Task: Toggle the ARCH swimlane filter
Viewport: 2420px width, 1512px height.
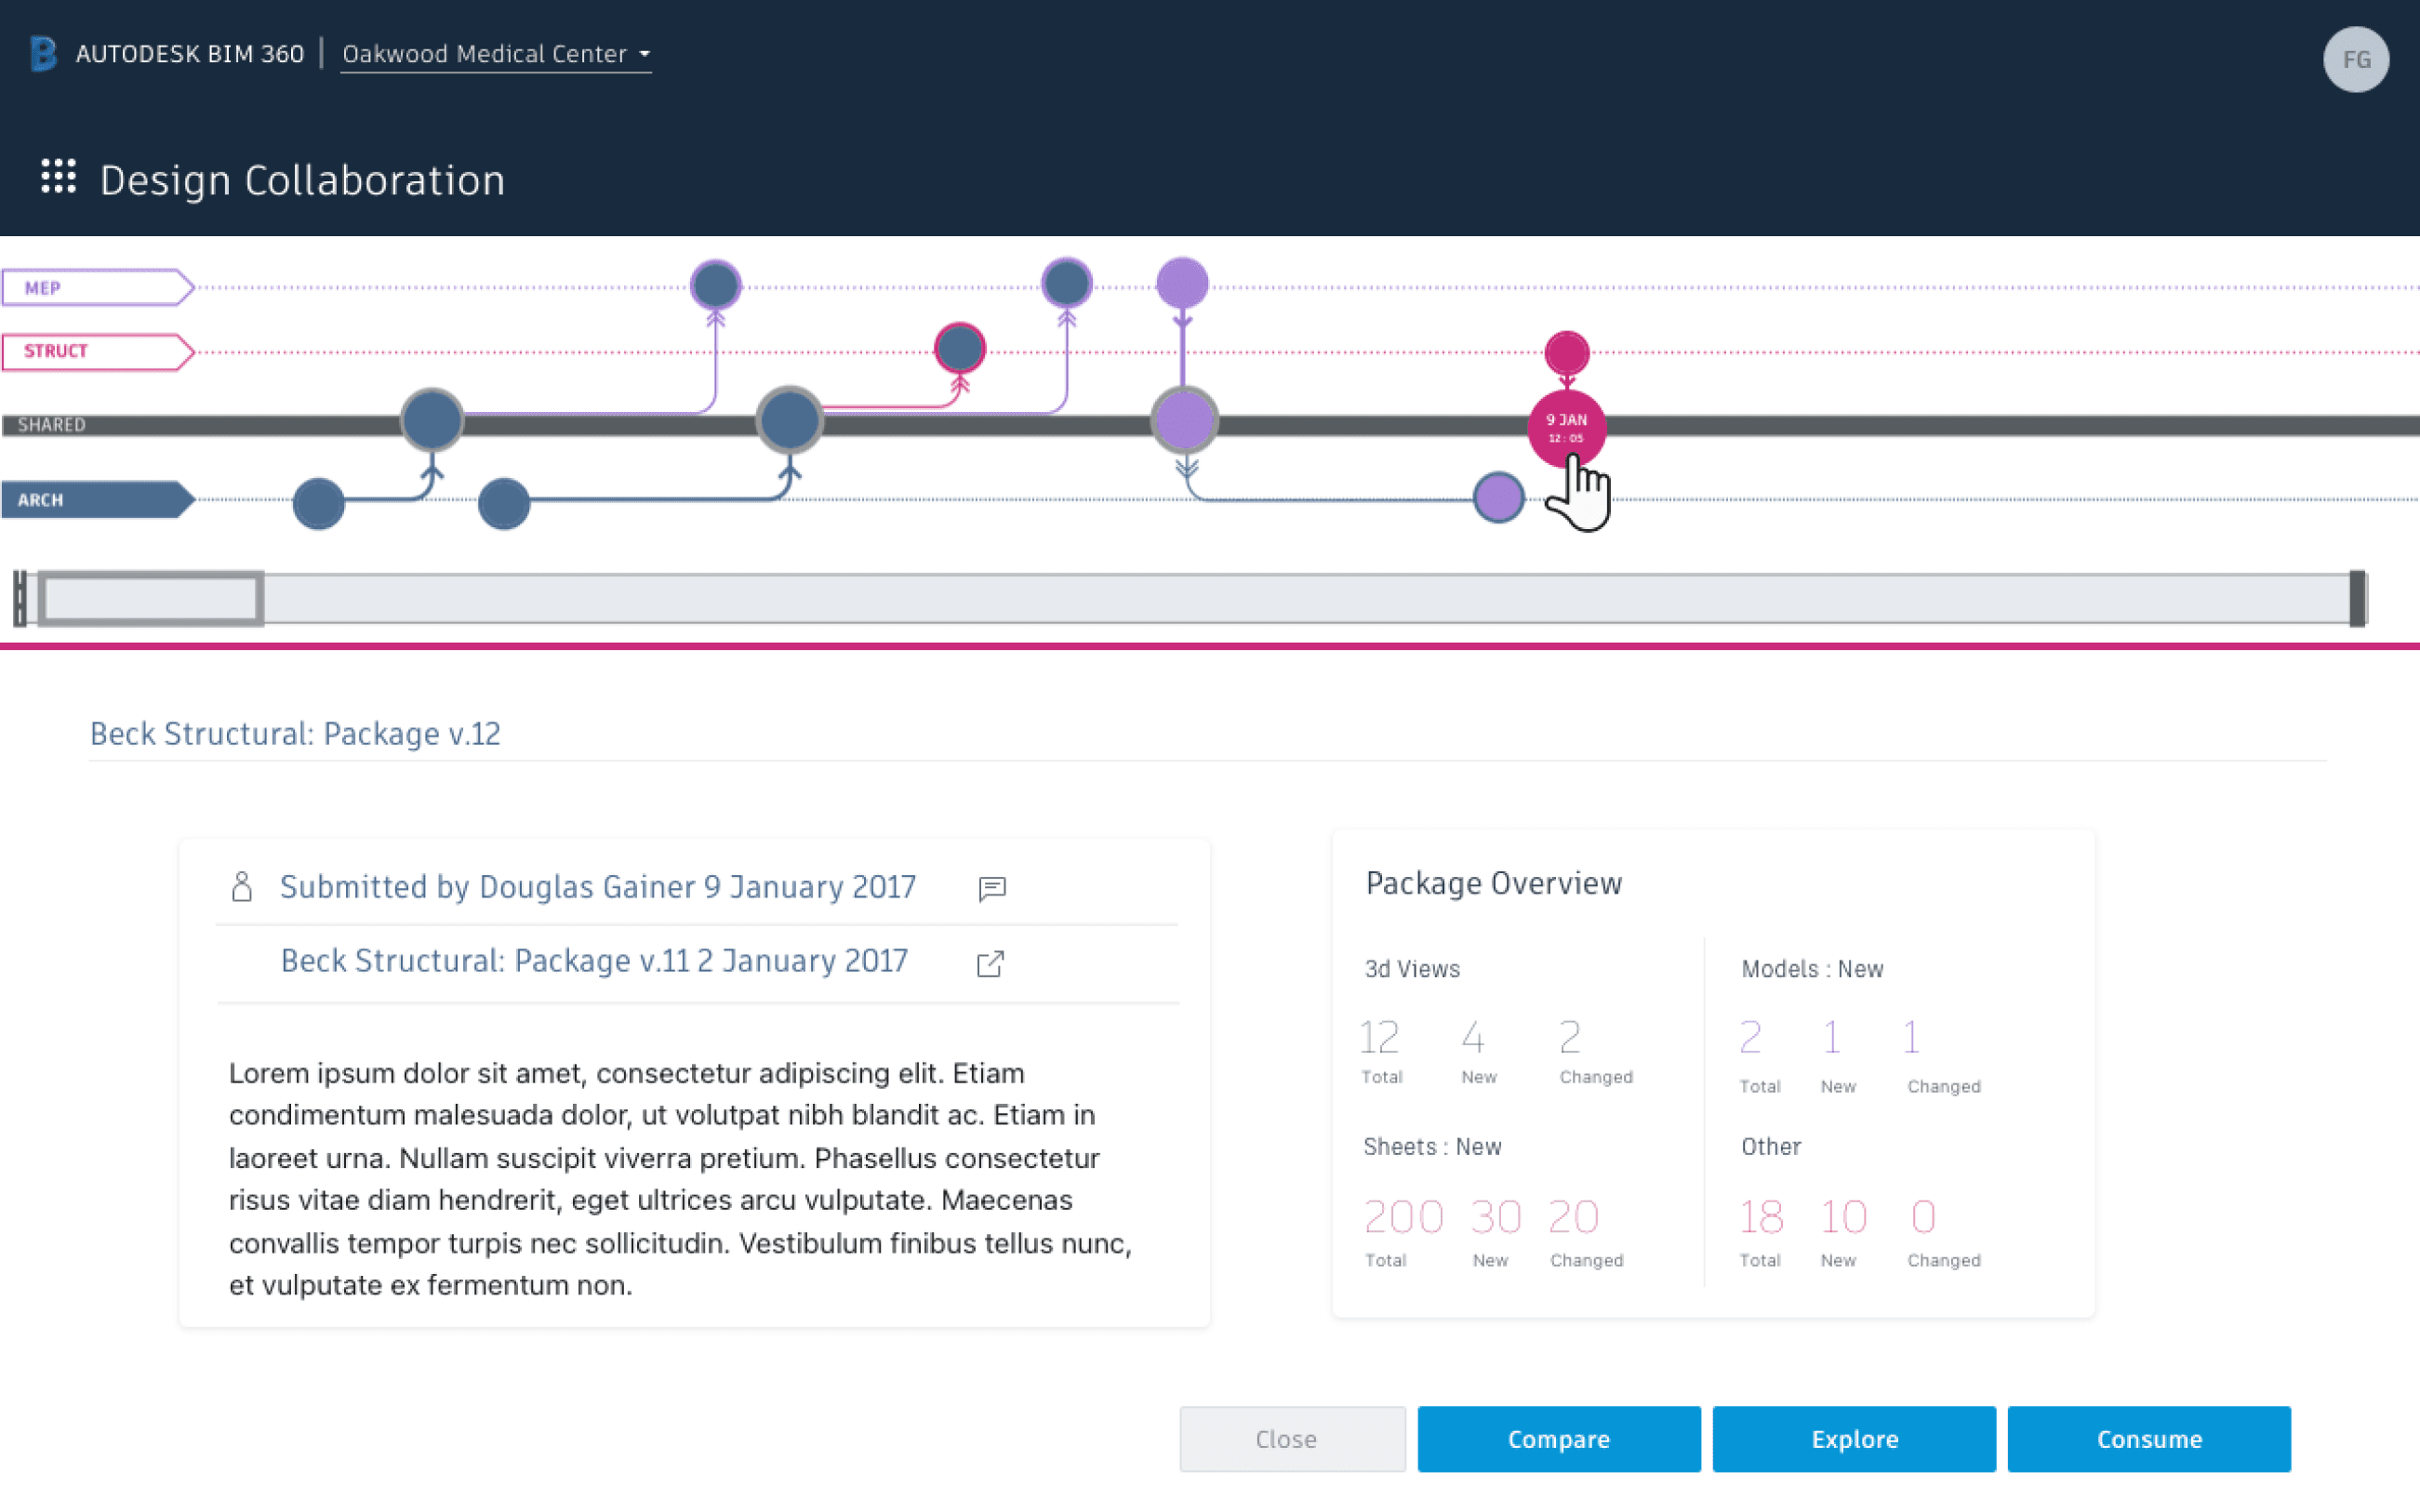Action: point(90,499)
